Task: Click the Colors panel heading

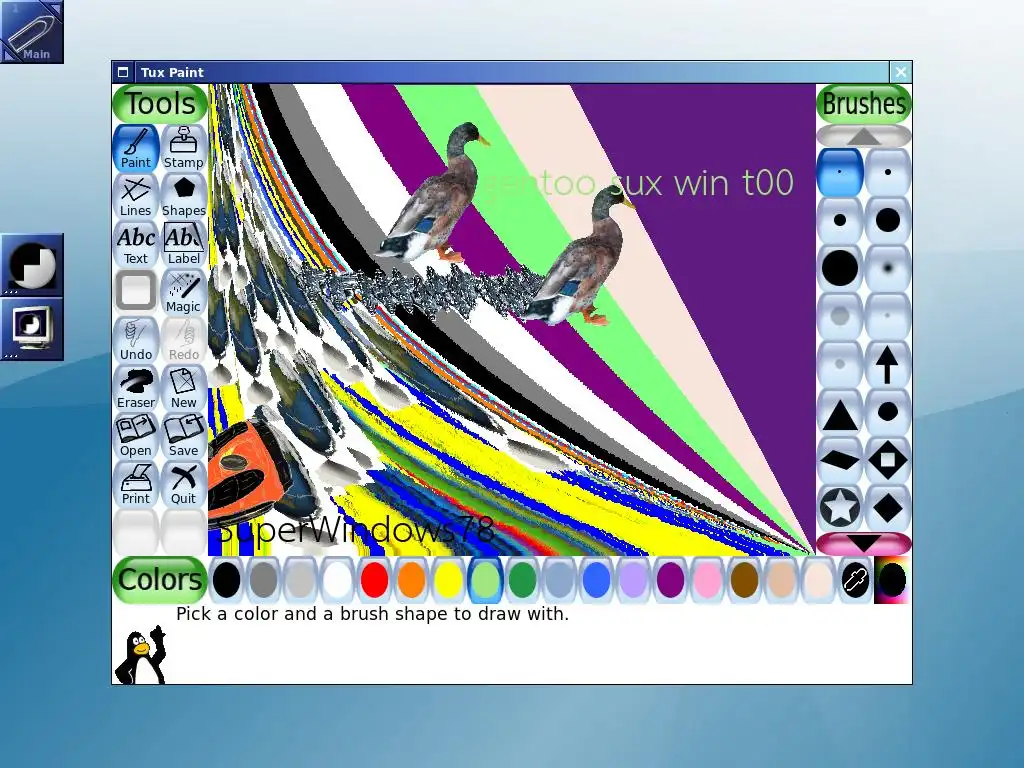Action: click(160, 579)
